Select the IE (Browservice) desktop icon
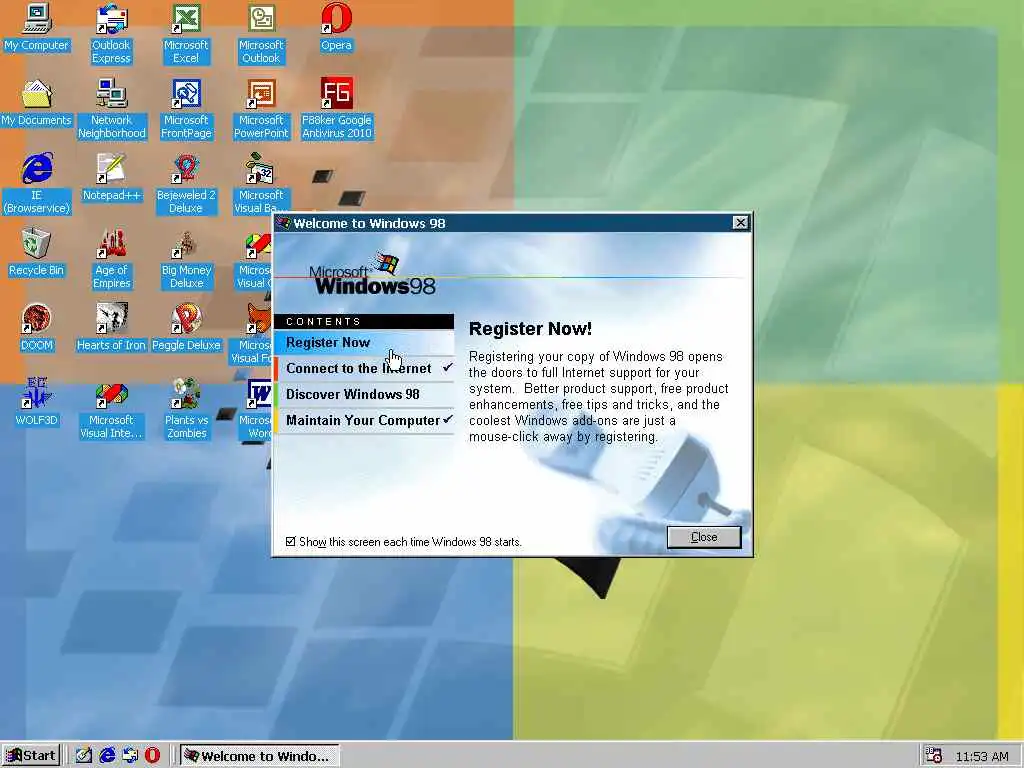The height and width of the screenshot is (768, 1024). (x=37, y=184)
